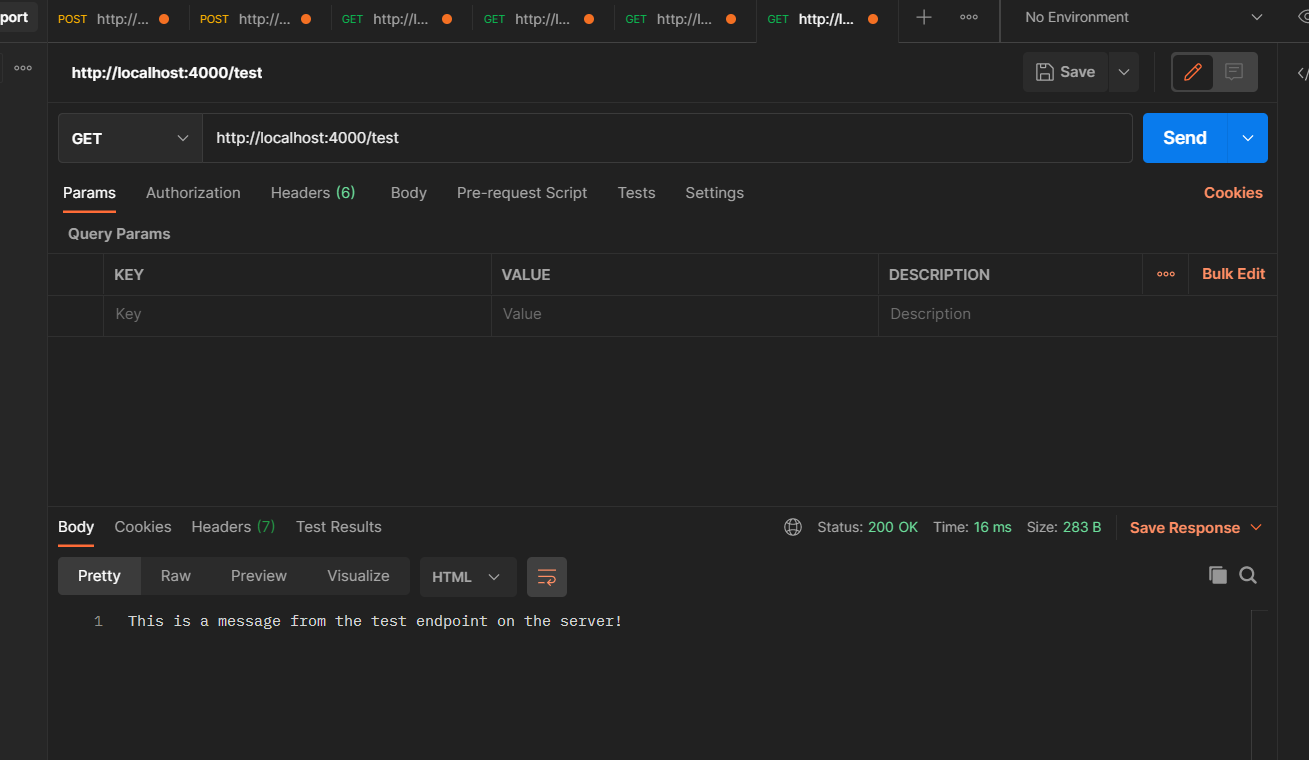Screen dimensions: 1309x760
Task: Click the comments icon next to the pencil
Action: (x=1234, y=71)
